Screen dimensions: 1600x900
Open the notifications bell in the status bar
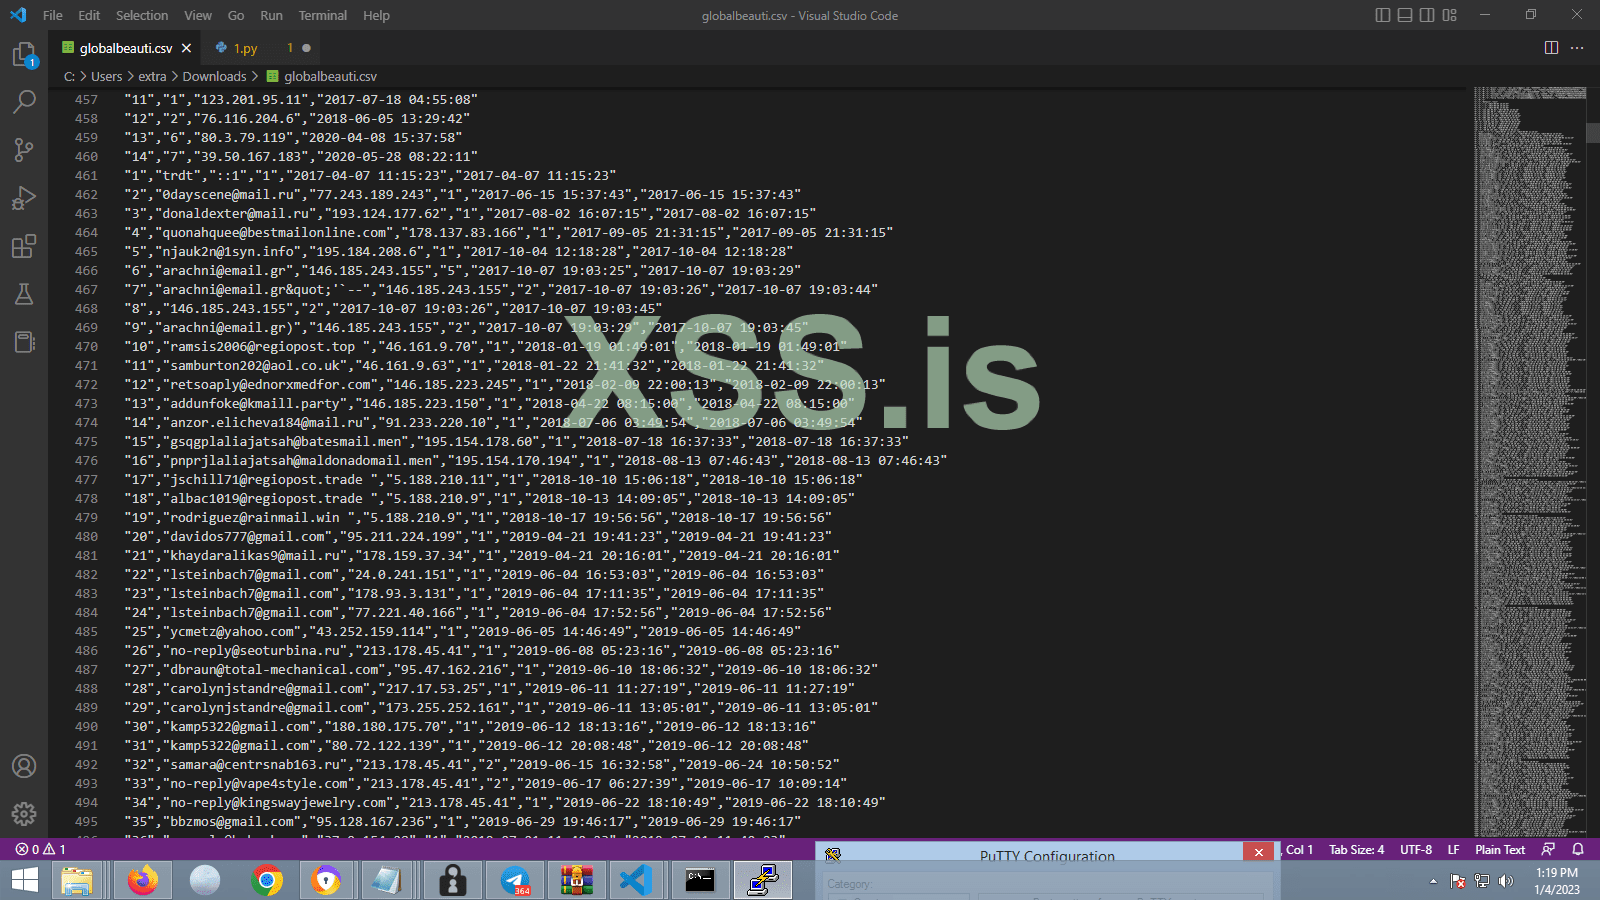point(1578,849)
